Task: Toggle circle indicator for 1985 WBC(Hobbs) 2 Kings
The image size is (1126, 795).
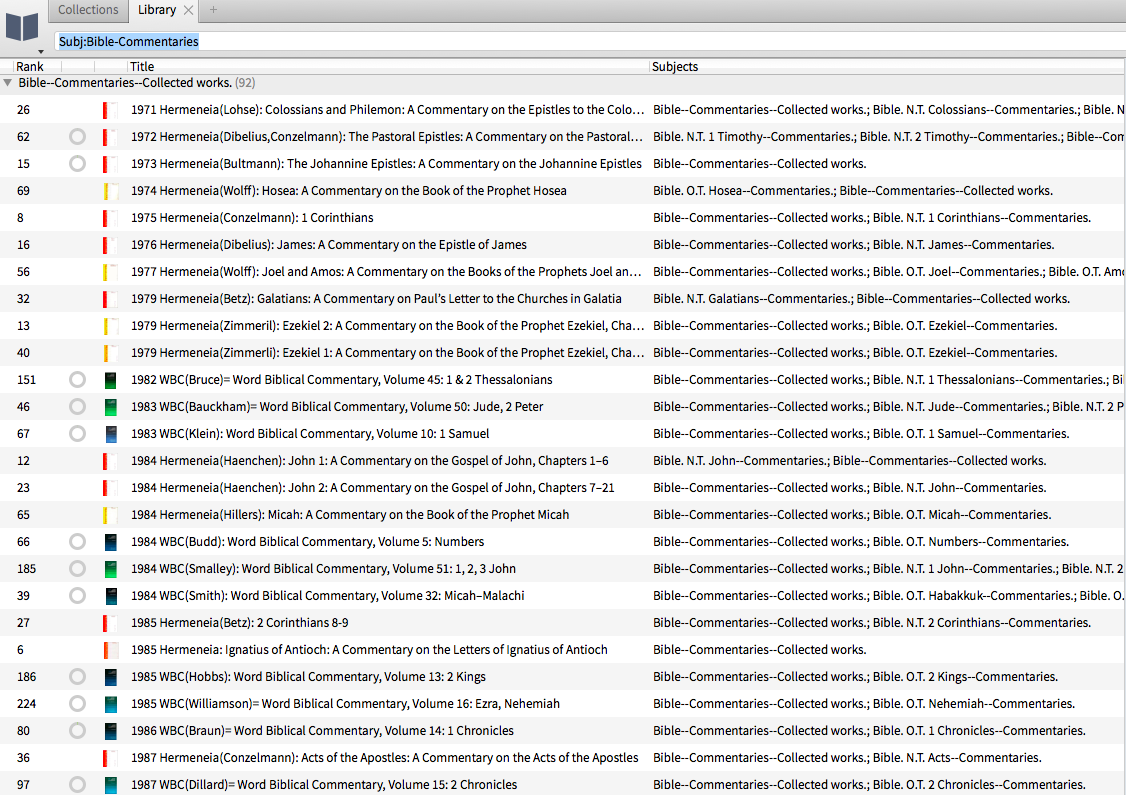Action: 78,677
